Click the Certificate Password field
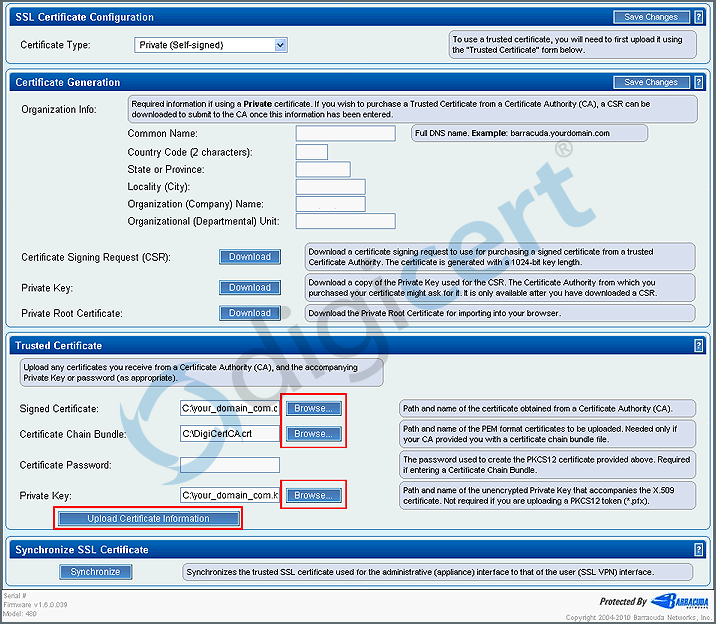The image size is (716, 624). click(x=230, y=465)
